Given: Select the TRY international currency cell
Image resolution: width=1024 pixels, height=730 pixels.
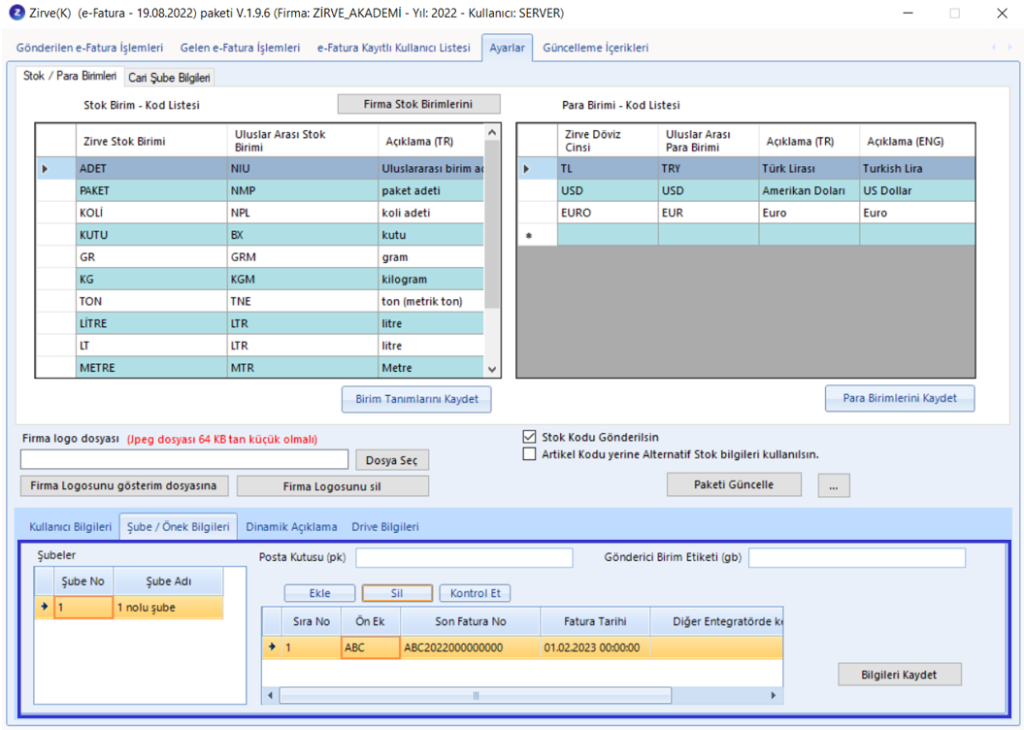Looking at the screenshot, I should tap(709, 168).
